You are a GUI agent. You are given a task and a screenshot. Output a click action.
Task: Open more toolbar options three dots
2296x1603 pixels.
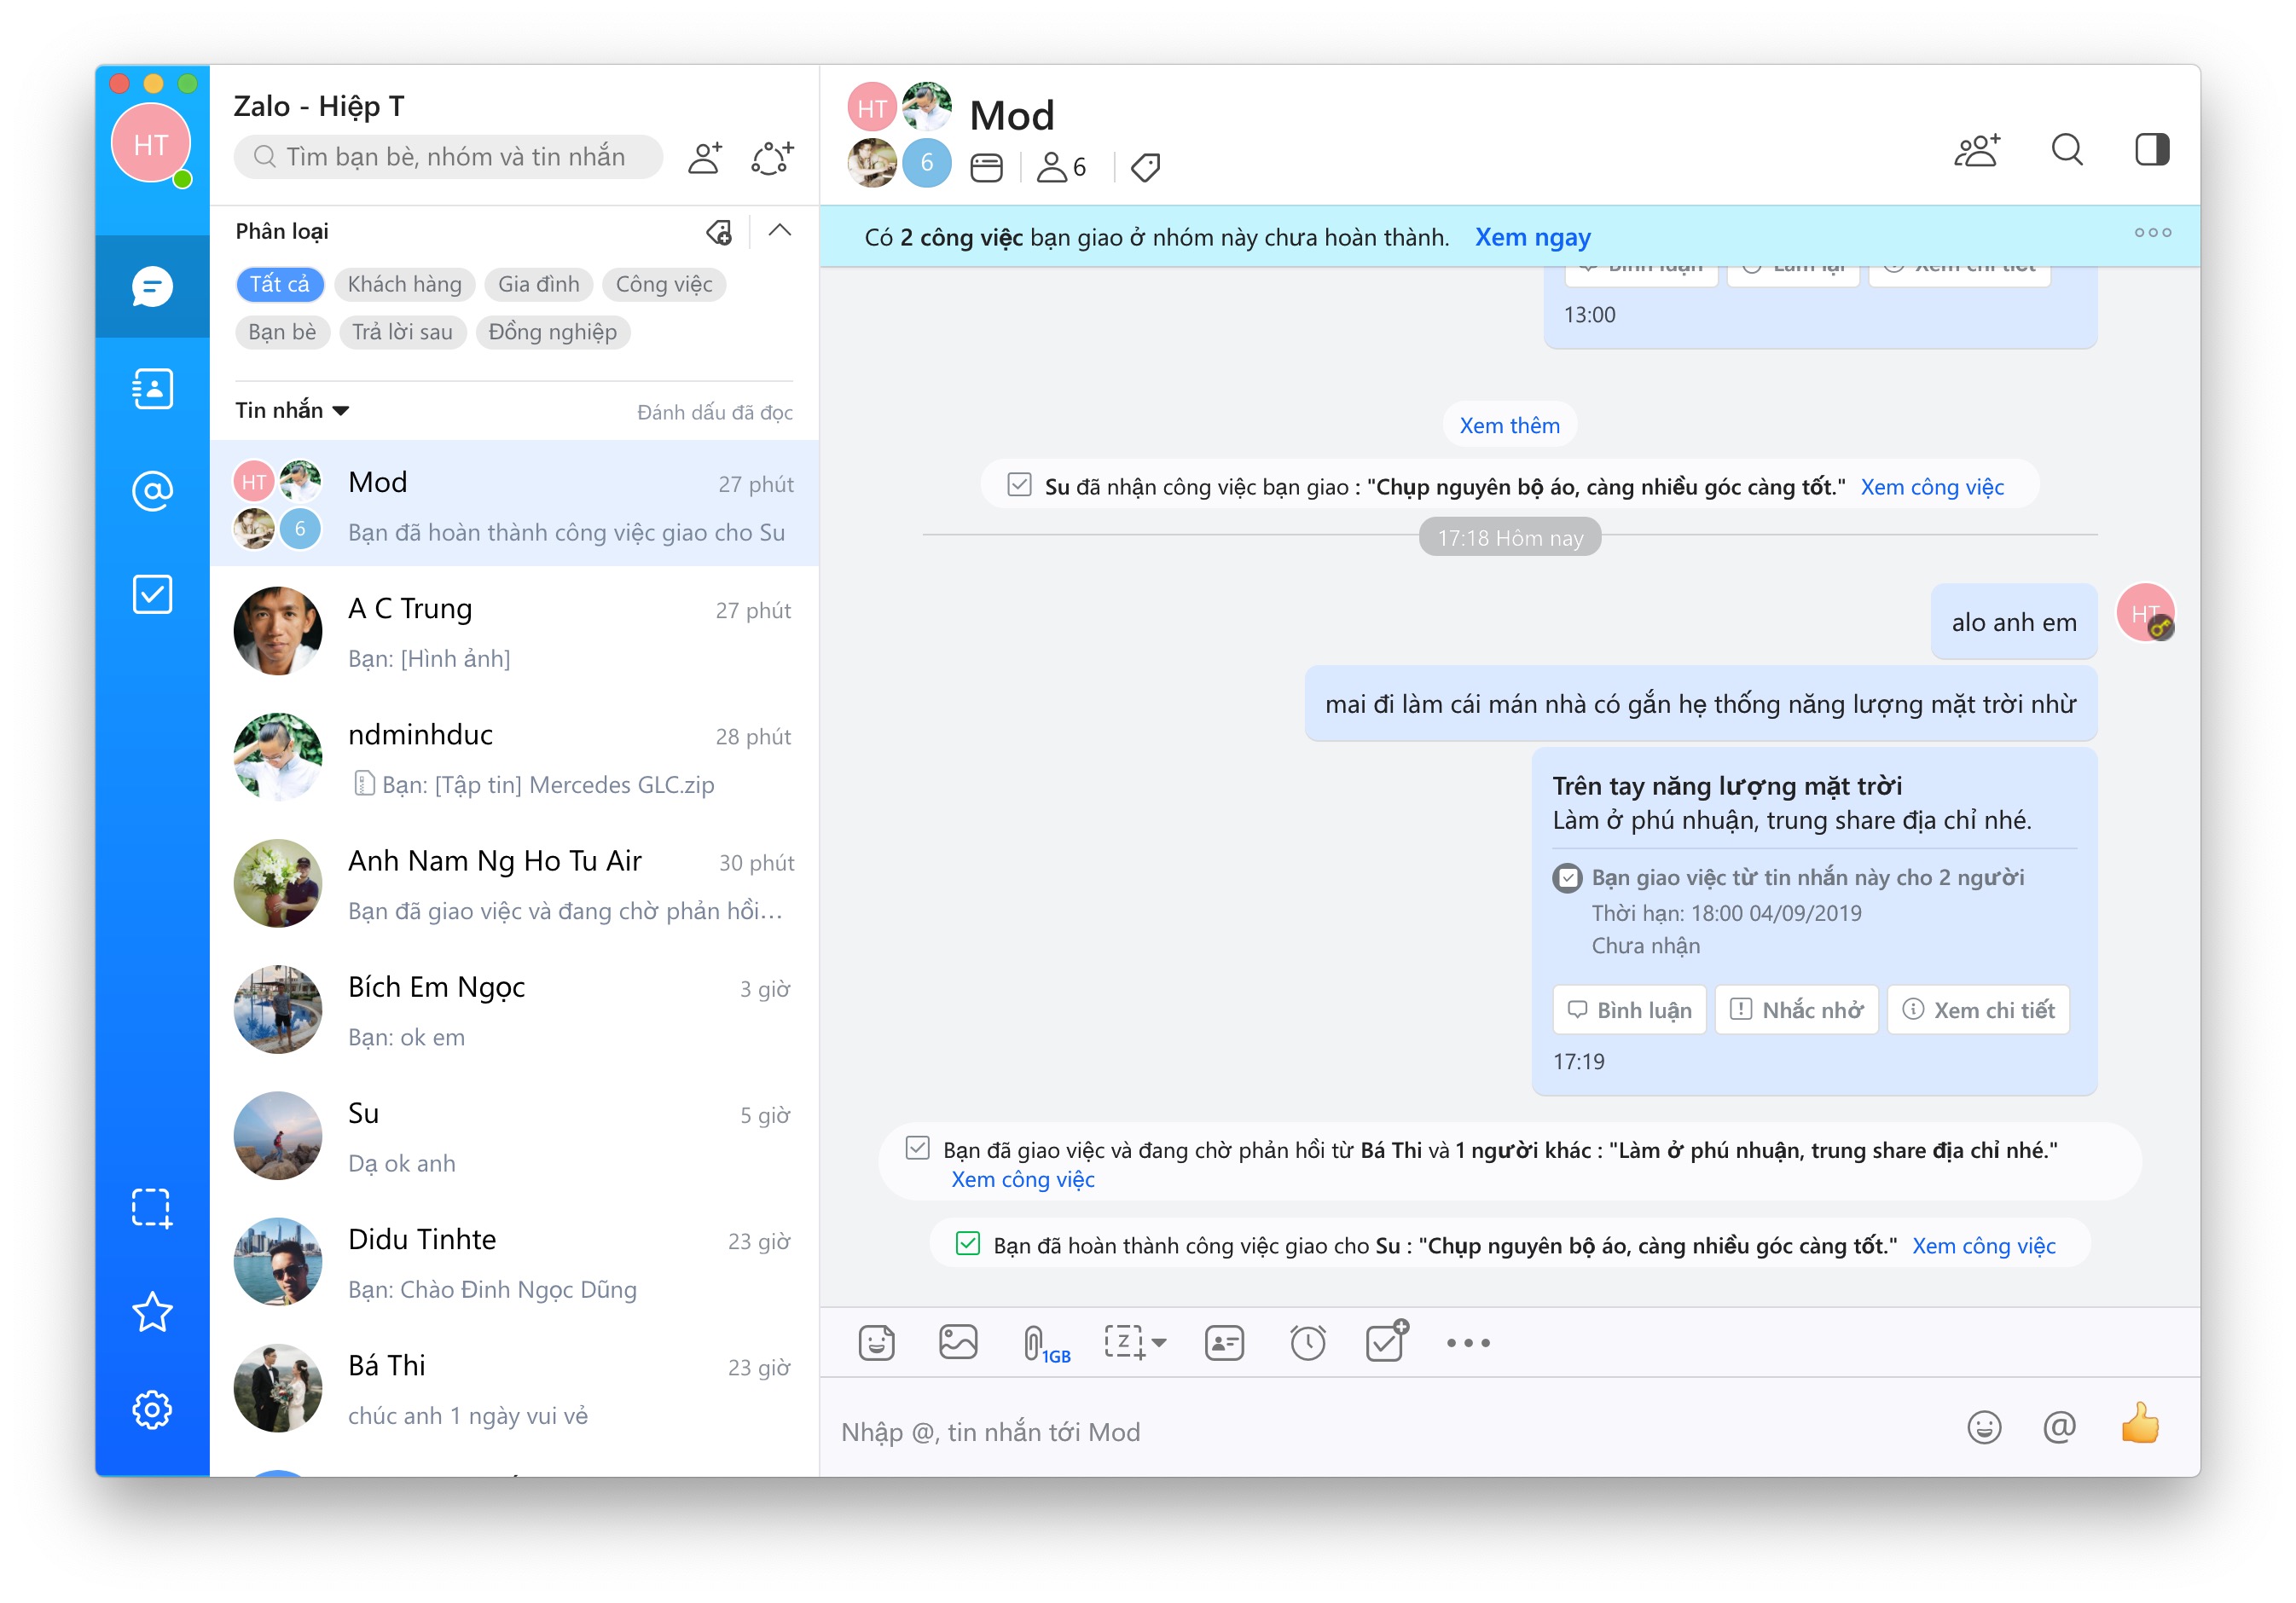1468,1343
